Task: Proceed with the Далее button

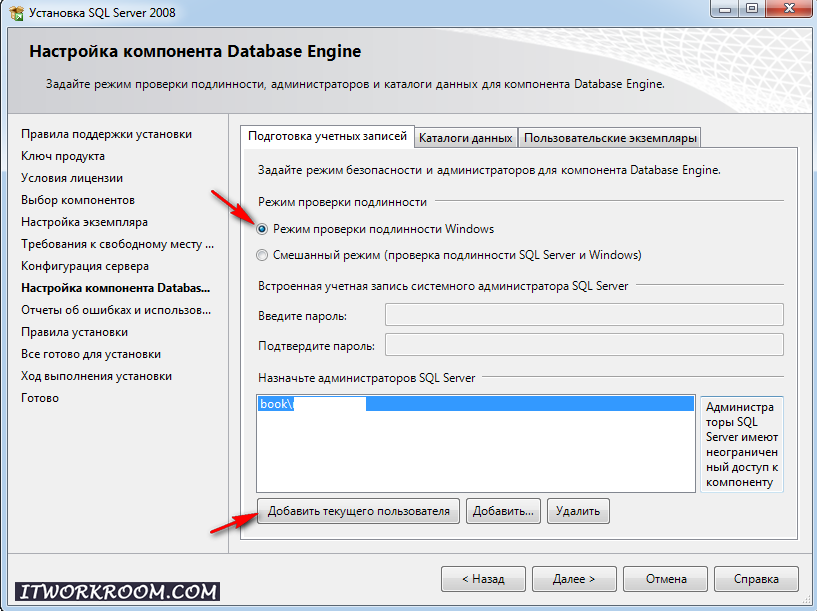Action: click(x=574, y=579)
